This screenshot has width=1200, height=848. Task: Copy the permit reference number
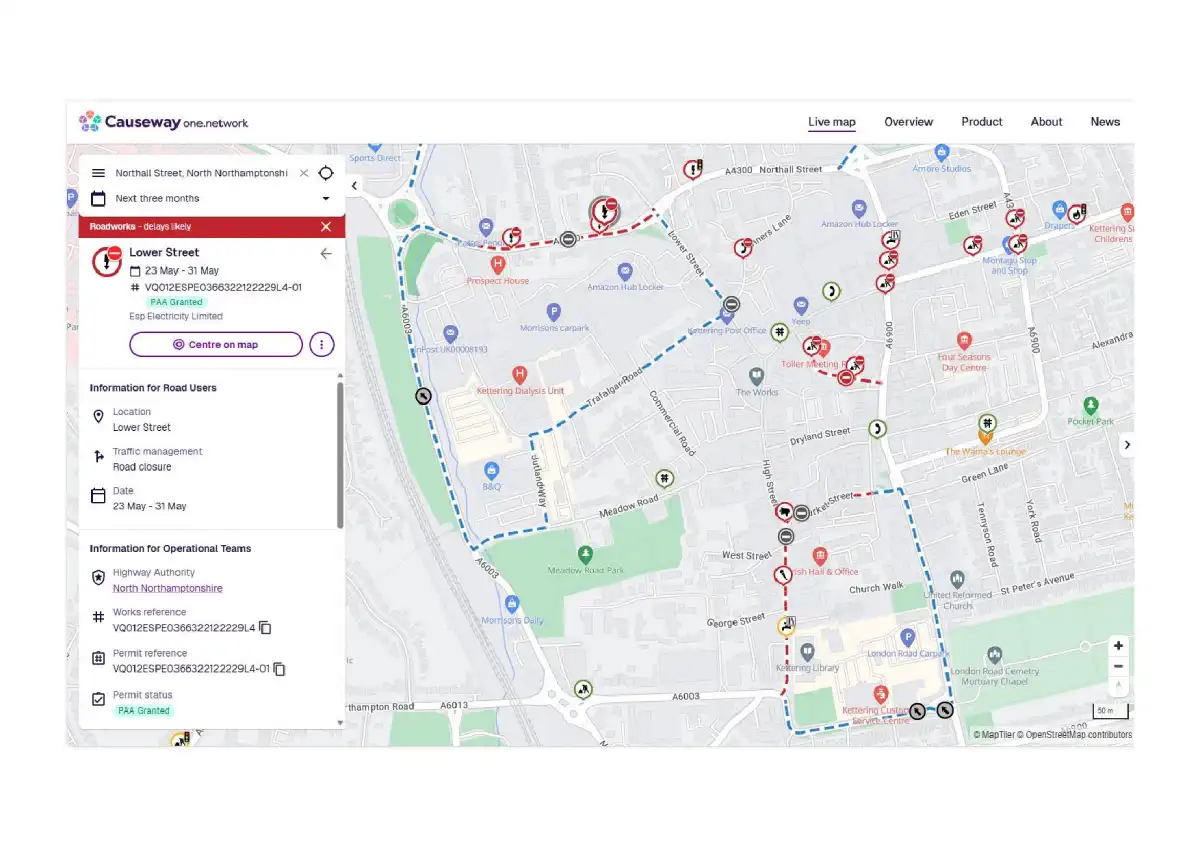coord(278,669)
